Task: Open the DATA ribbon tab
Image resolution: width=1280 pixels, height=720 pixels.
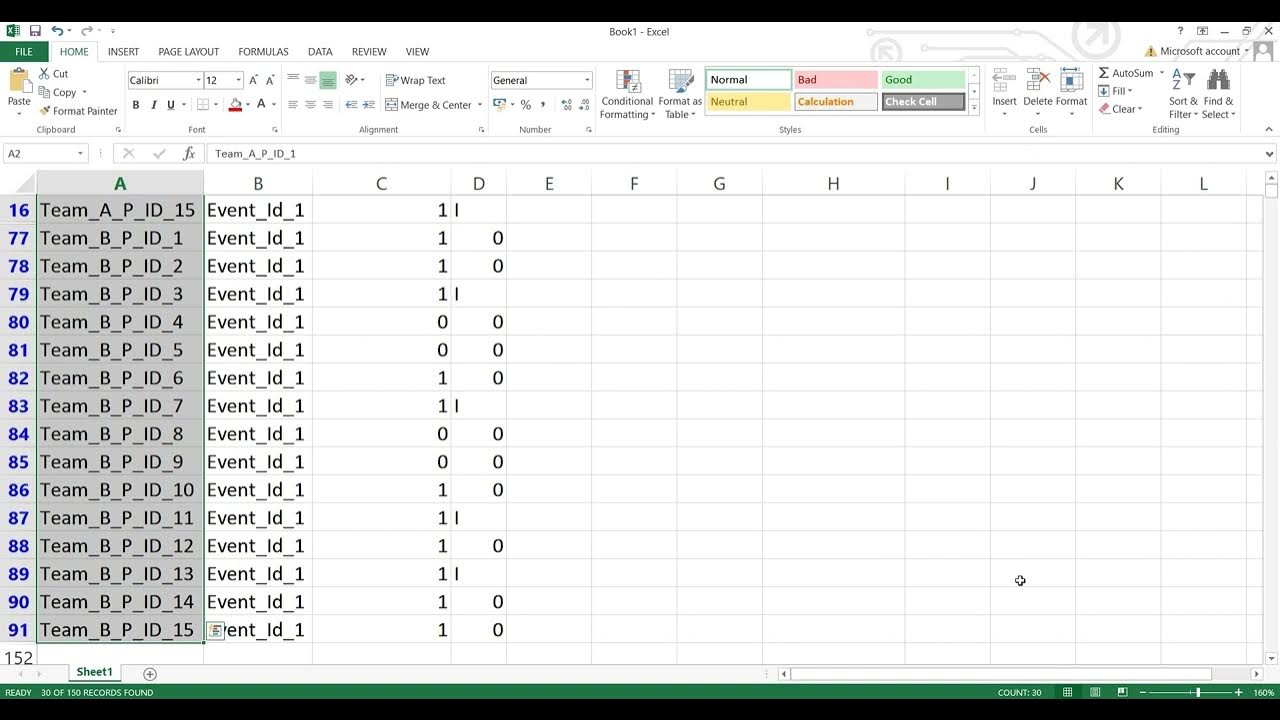Action: click(320, 51)
